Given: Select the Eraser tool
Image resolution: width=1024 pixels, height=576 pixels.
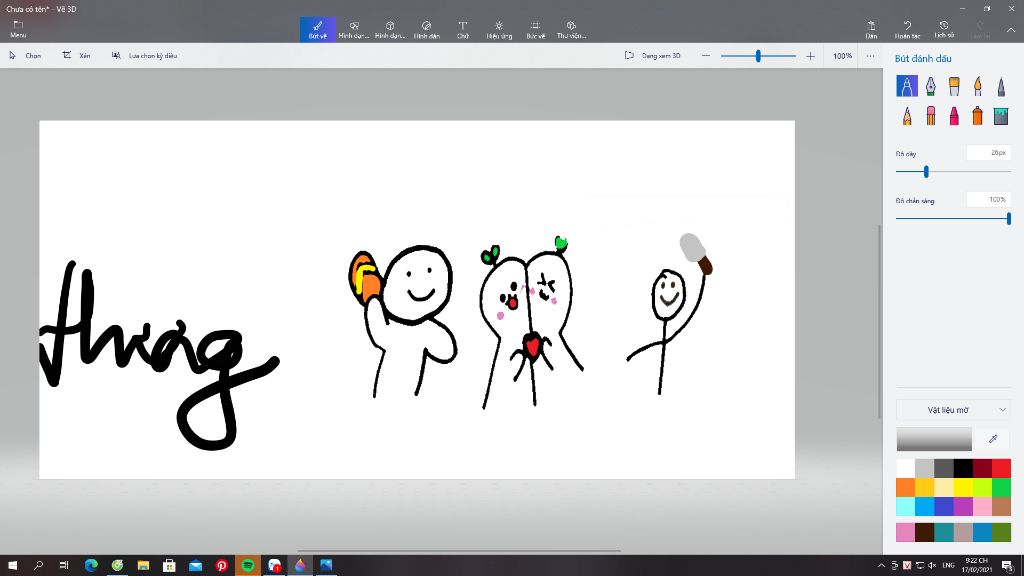Looking at the screenshot, I should click(x=930, y=116).
